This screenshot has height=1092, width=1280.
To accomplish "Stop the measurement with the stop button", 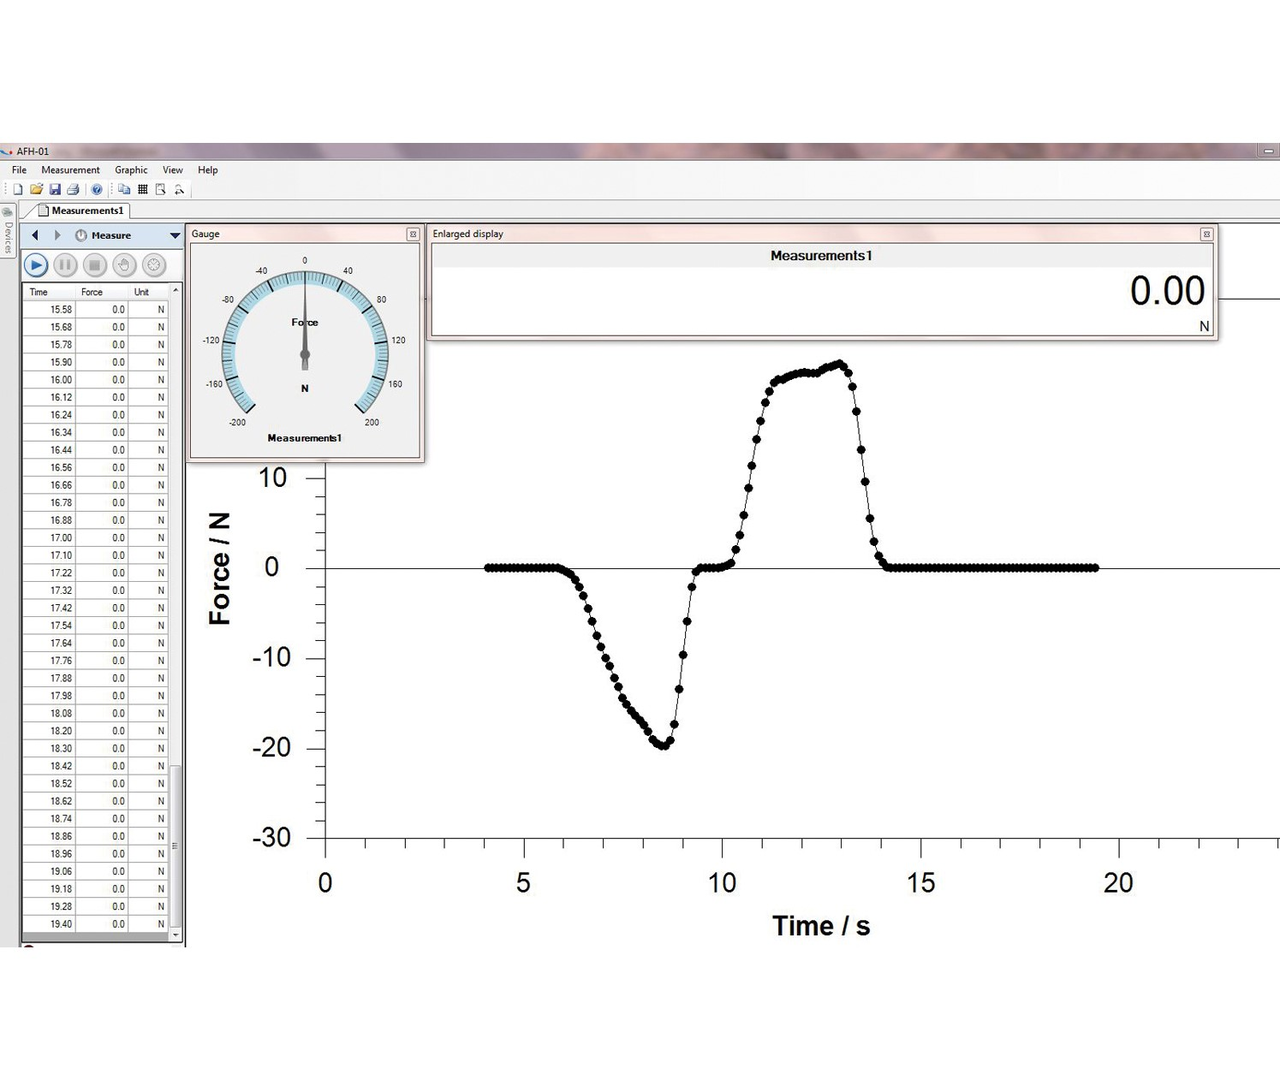I will point(94,265).
